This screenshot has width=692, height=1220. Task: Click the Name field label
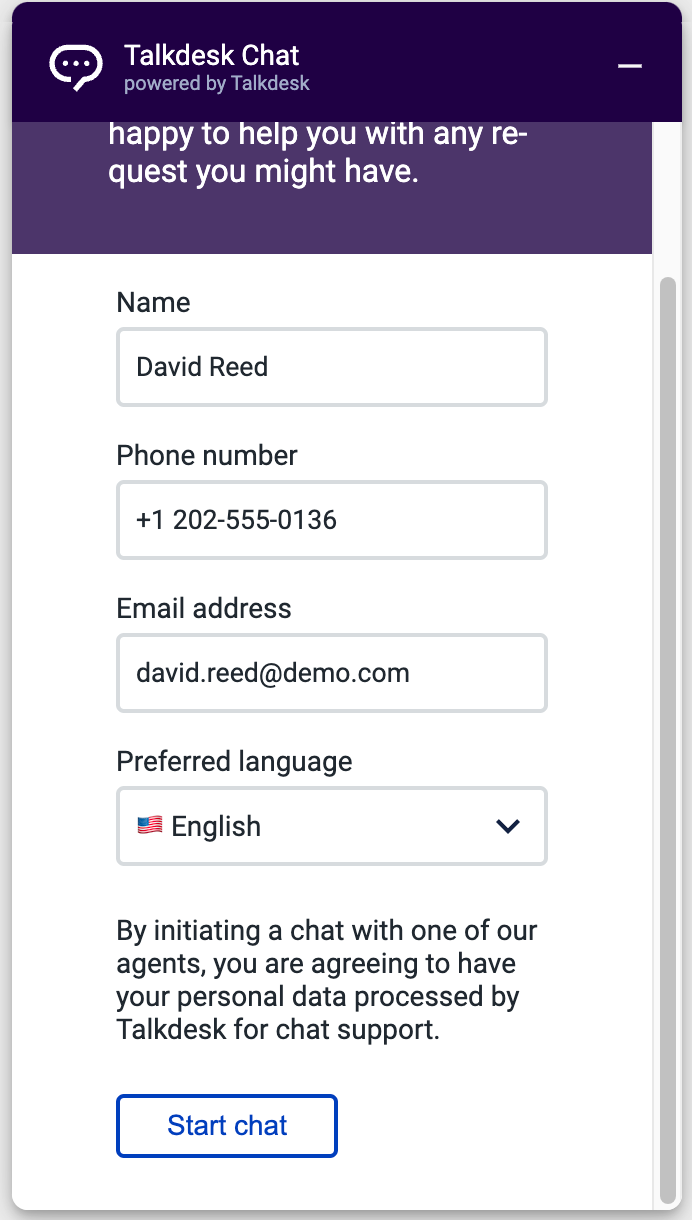tap(153, 302)
